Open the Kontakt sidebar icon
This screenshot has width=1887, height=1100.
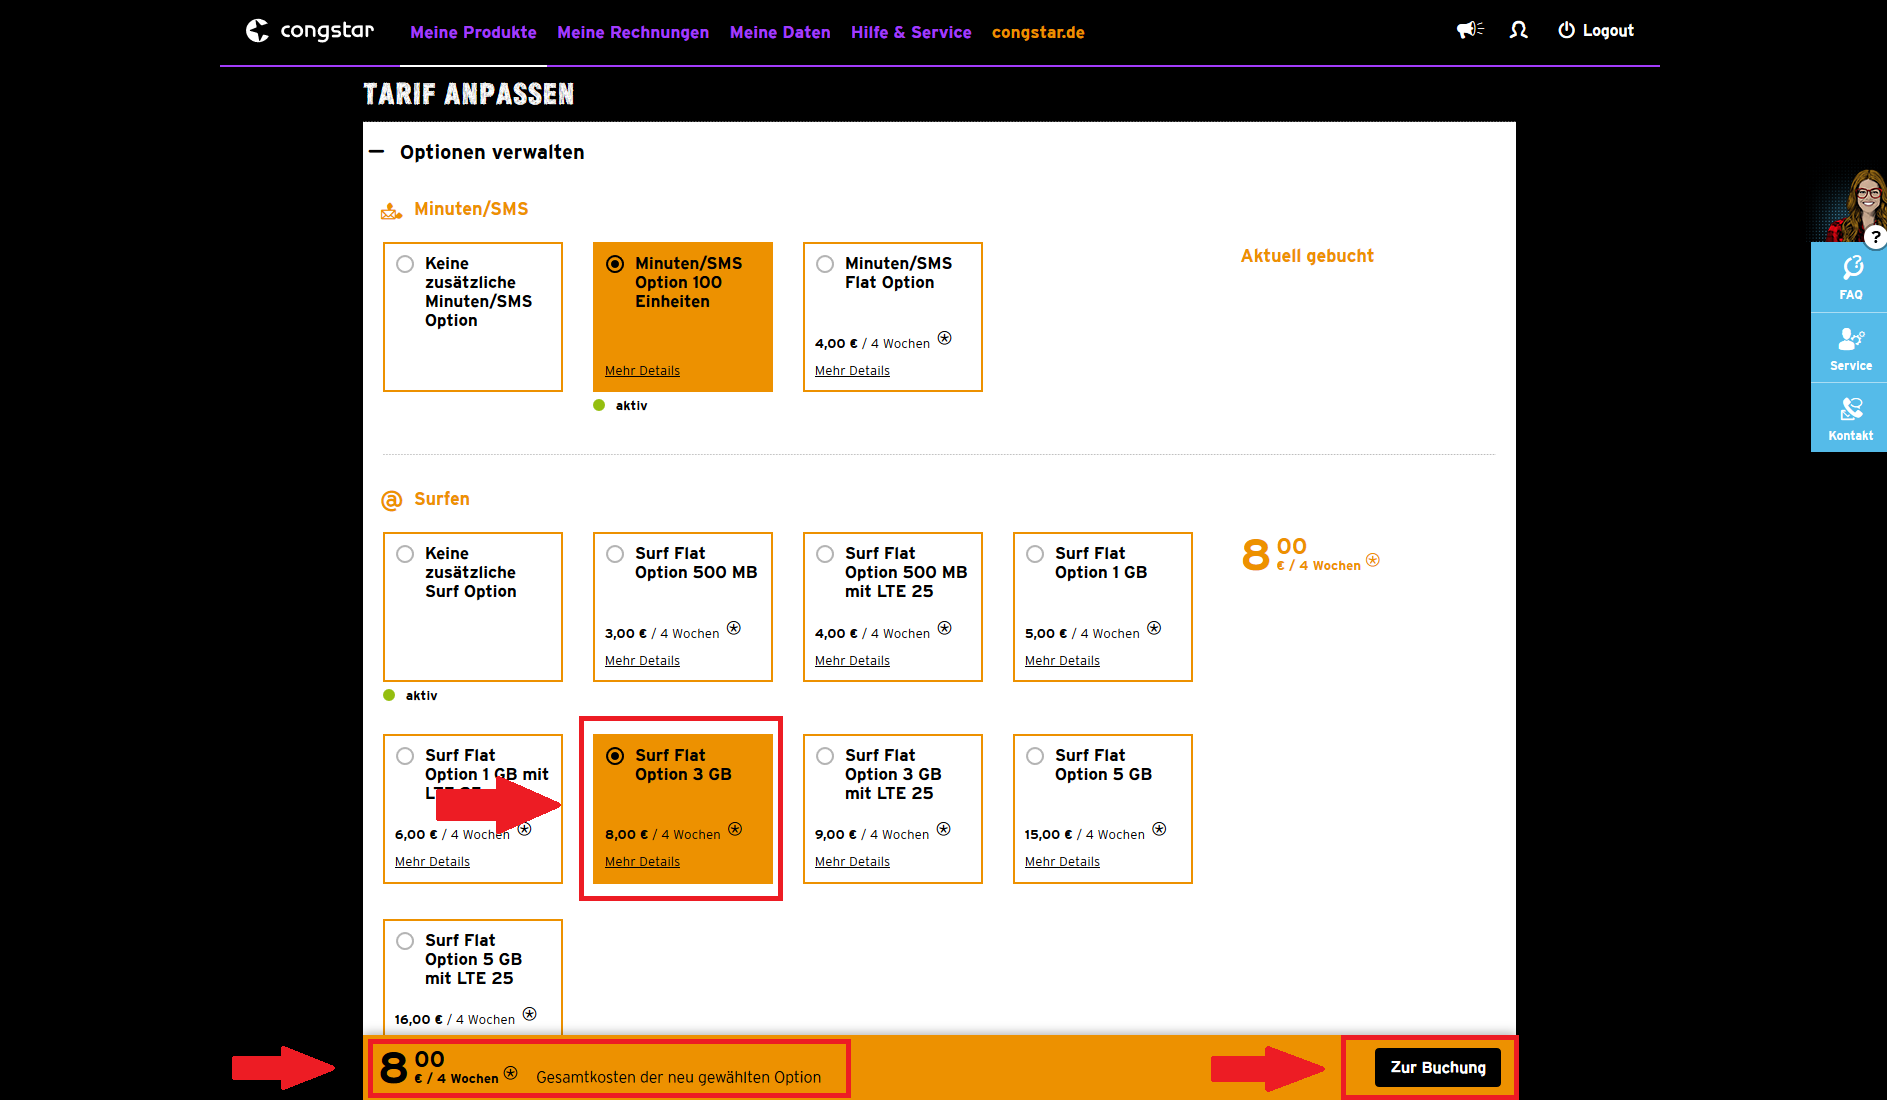pos(1850,418)
